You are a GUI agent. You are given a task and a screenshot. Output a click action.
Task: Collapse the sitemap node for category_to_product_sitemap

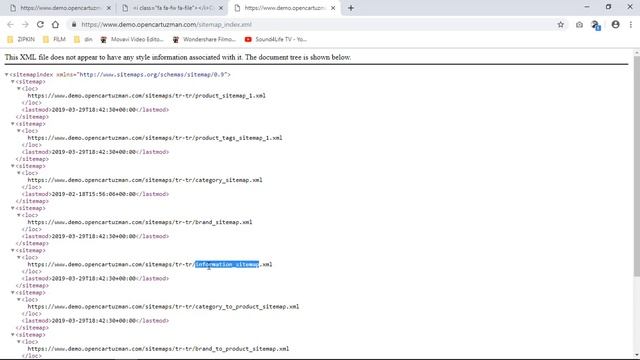[13, 293]
